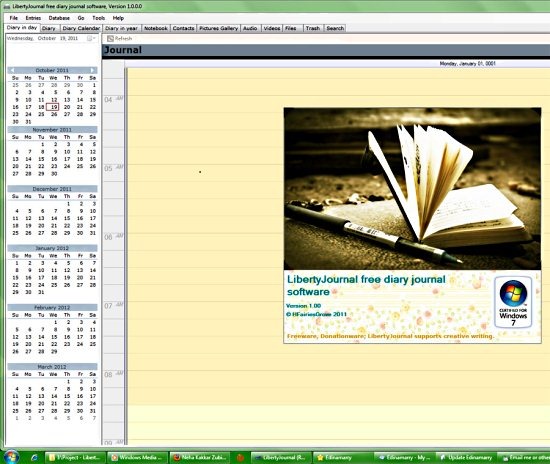The image size is (550, 464).
Task: Go to previous month in calendar
Action: pos(12,70)
